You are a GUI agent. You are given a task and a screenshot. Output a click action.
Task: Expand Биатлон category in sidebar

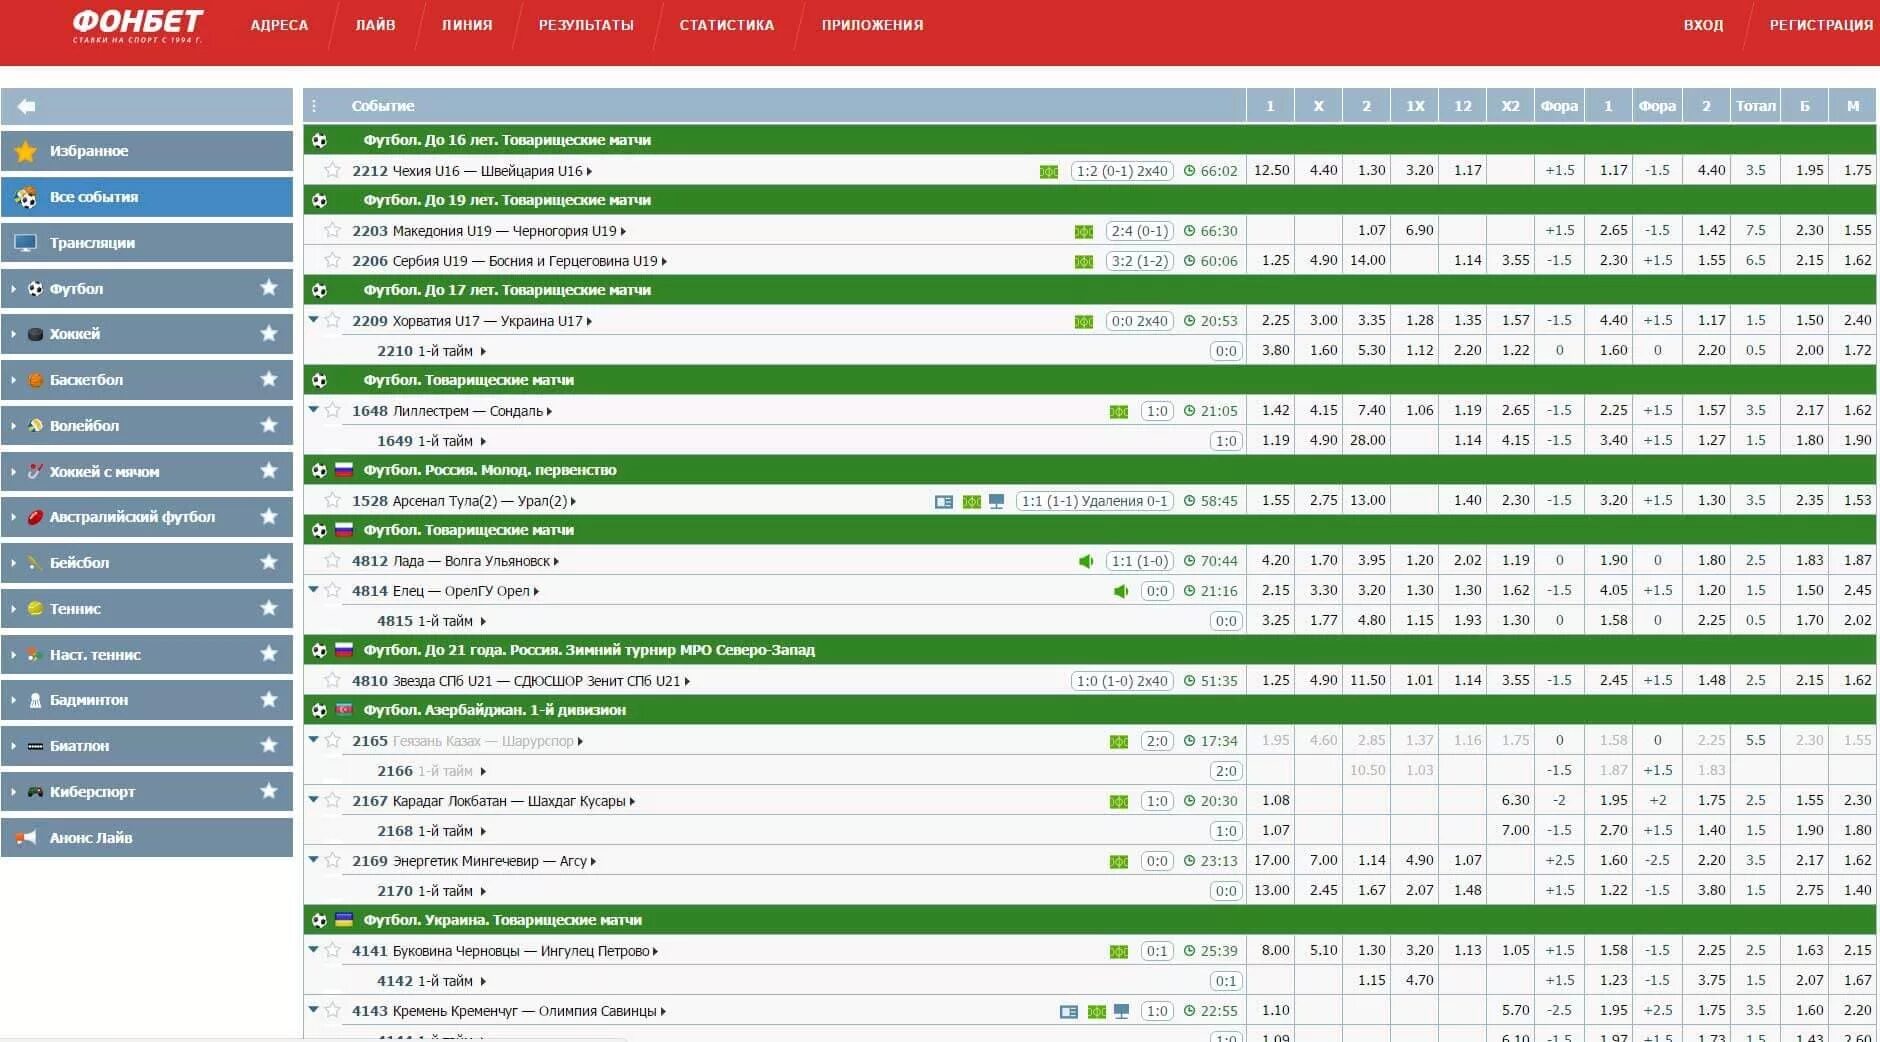tap(13, 746)
